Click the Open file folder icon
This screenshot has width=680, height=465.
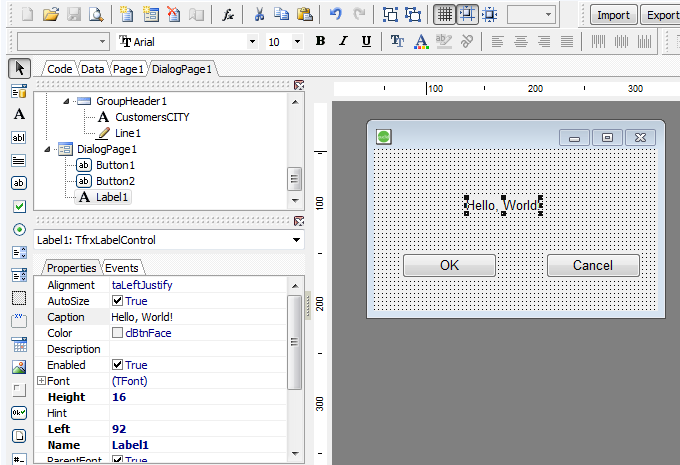coord(51,14)
